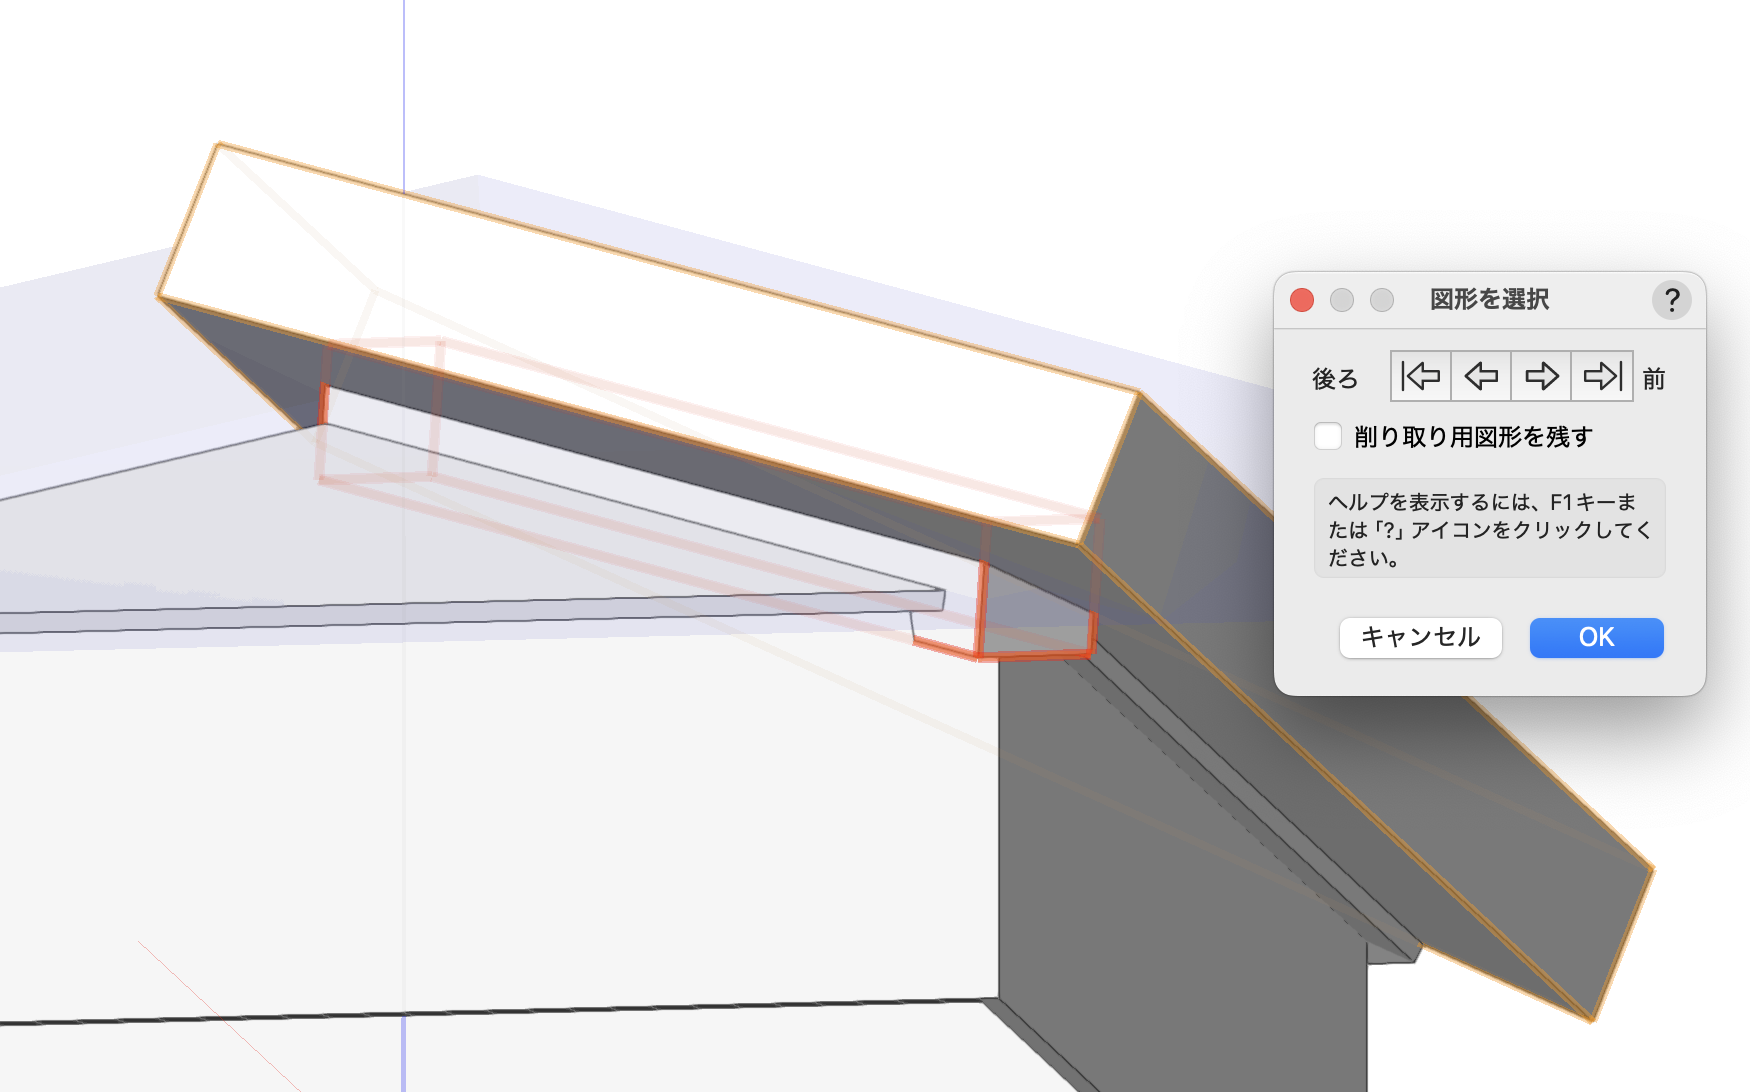Open help with the question mark icon
The height and width of the screenshot is (1092, 1750).
[x=1671, y=300]
